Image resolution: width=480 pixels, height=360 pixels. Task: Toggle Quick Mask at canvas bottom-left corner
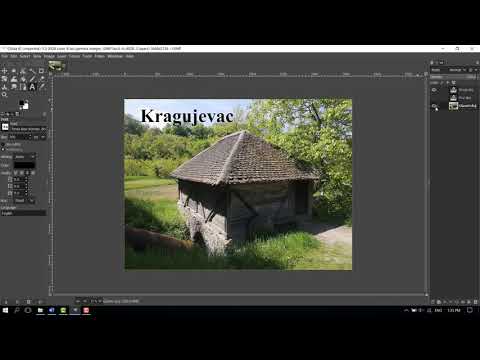pos(51,295)
